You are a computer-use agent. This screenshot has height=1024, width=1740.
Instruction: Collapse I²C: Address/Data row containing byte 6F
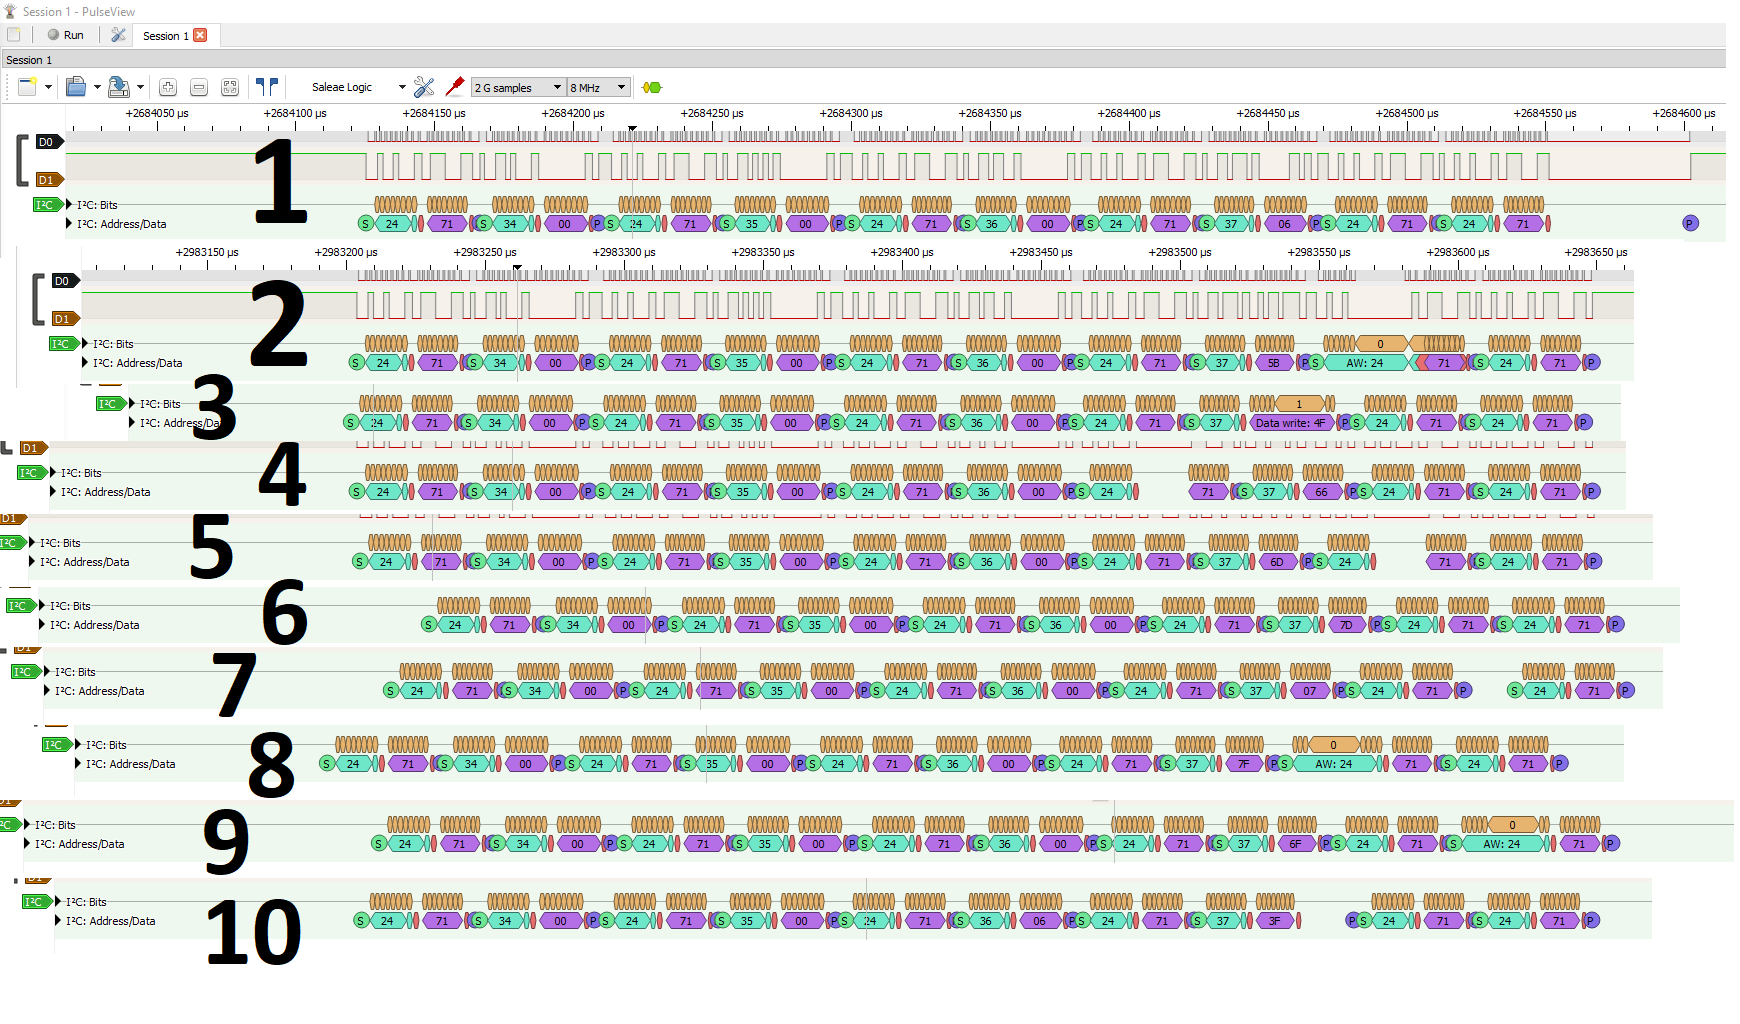27,844
